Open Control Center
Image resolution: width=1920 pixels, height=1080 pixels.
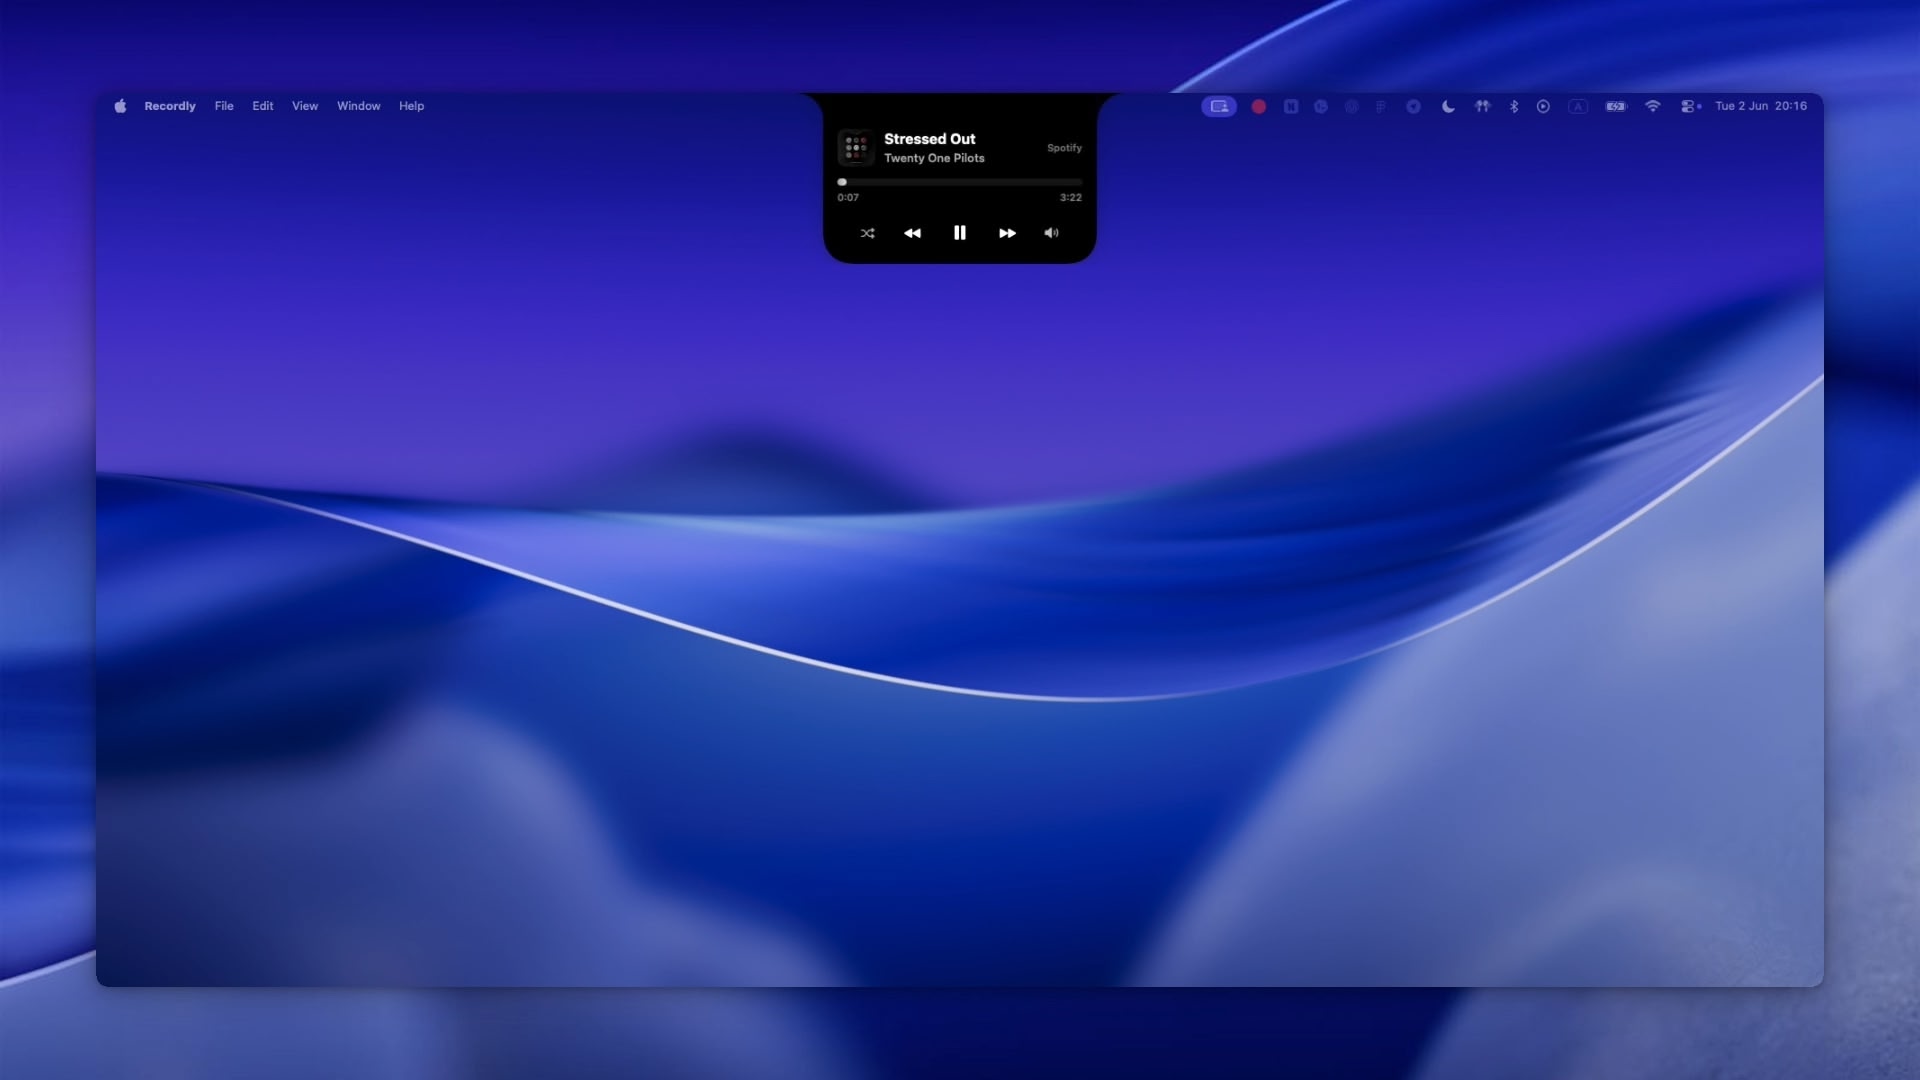click(x=1690, y=106)
